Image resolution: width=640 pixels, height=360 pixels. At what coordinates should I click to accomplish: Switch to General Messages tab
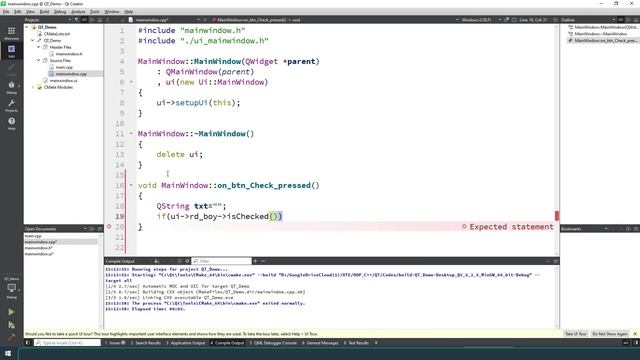320,343
